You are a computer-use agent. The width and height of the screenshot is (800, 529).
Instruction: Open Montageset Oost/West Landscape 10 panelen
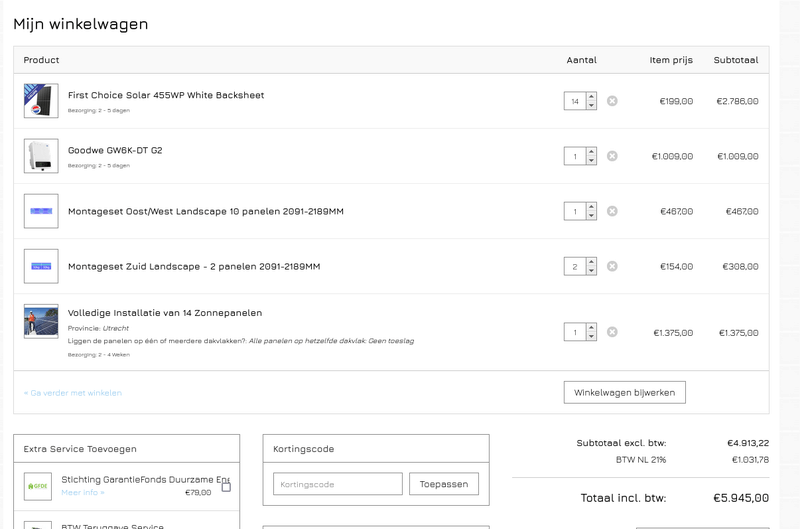click(206, 211)
